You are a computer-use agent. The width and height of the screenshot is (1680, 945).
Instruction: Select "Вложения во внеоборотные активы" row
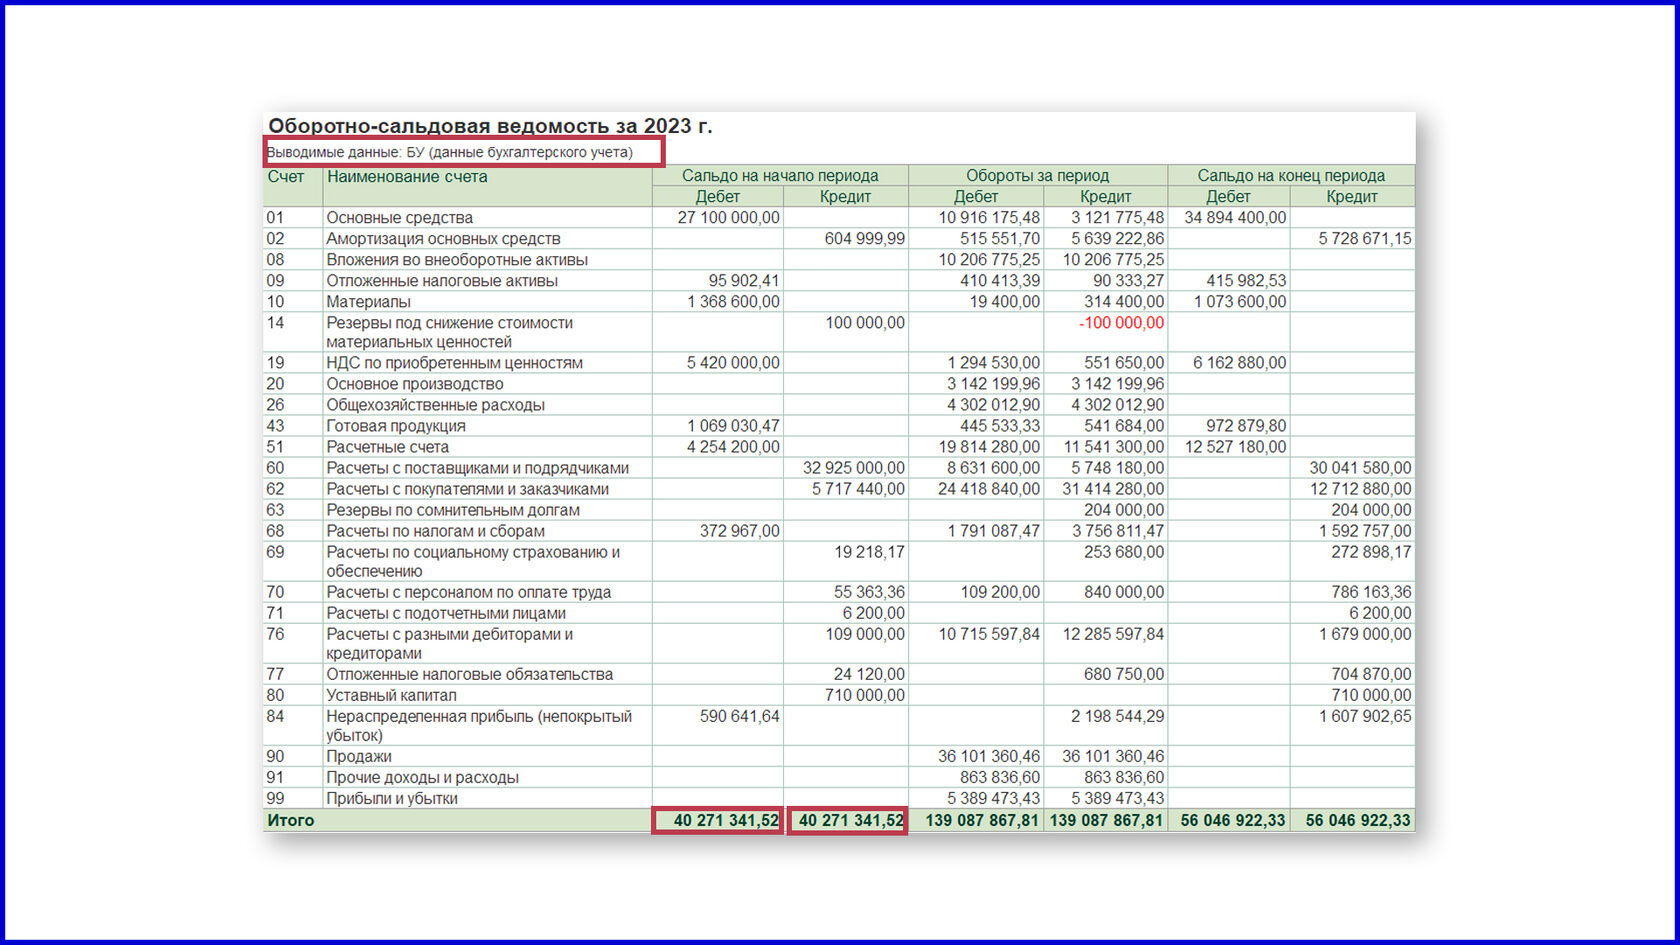pyautogui.click(x=838, y=260)
